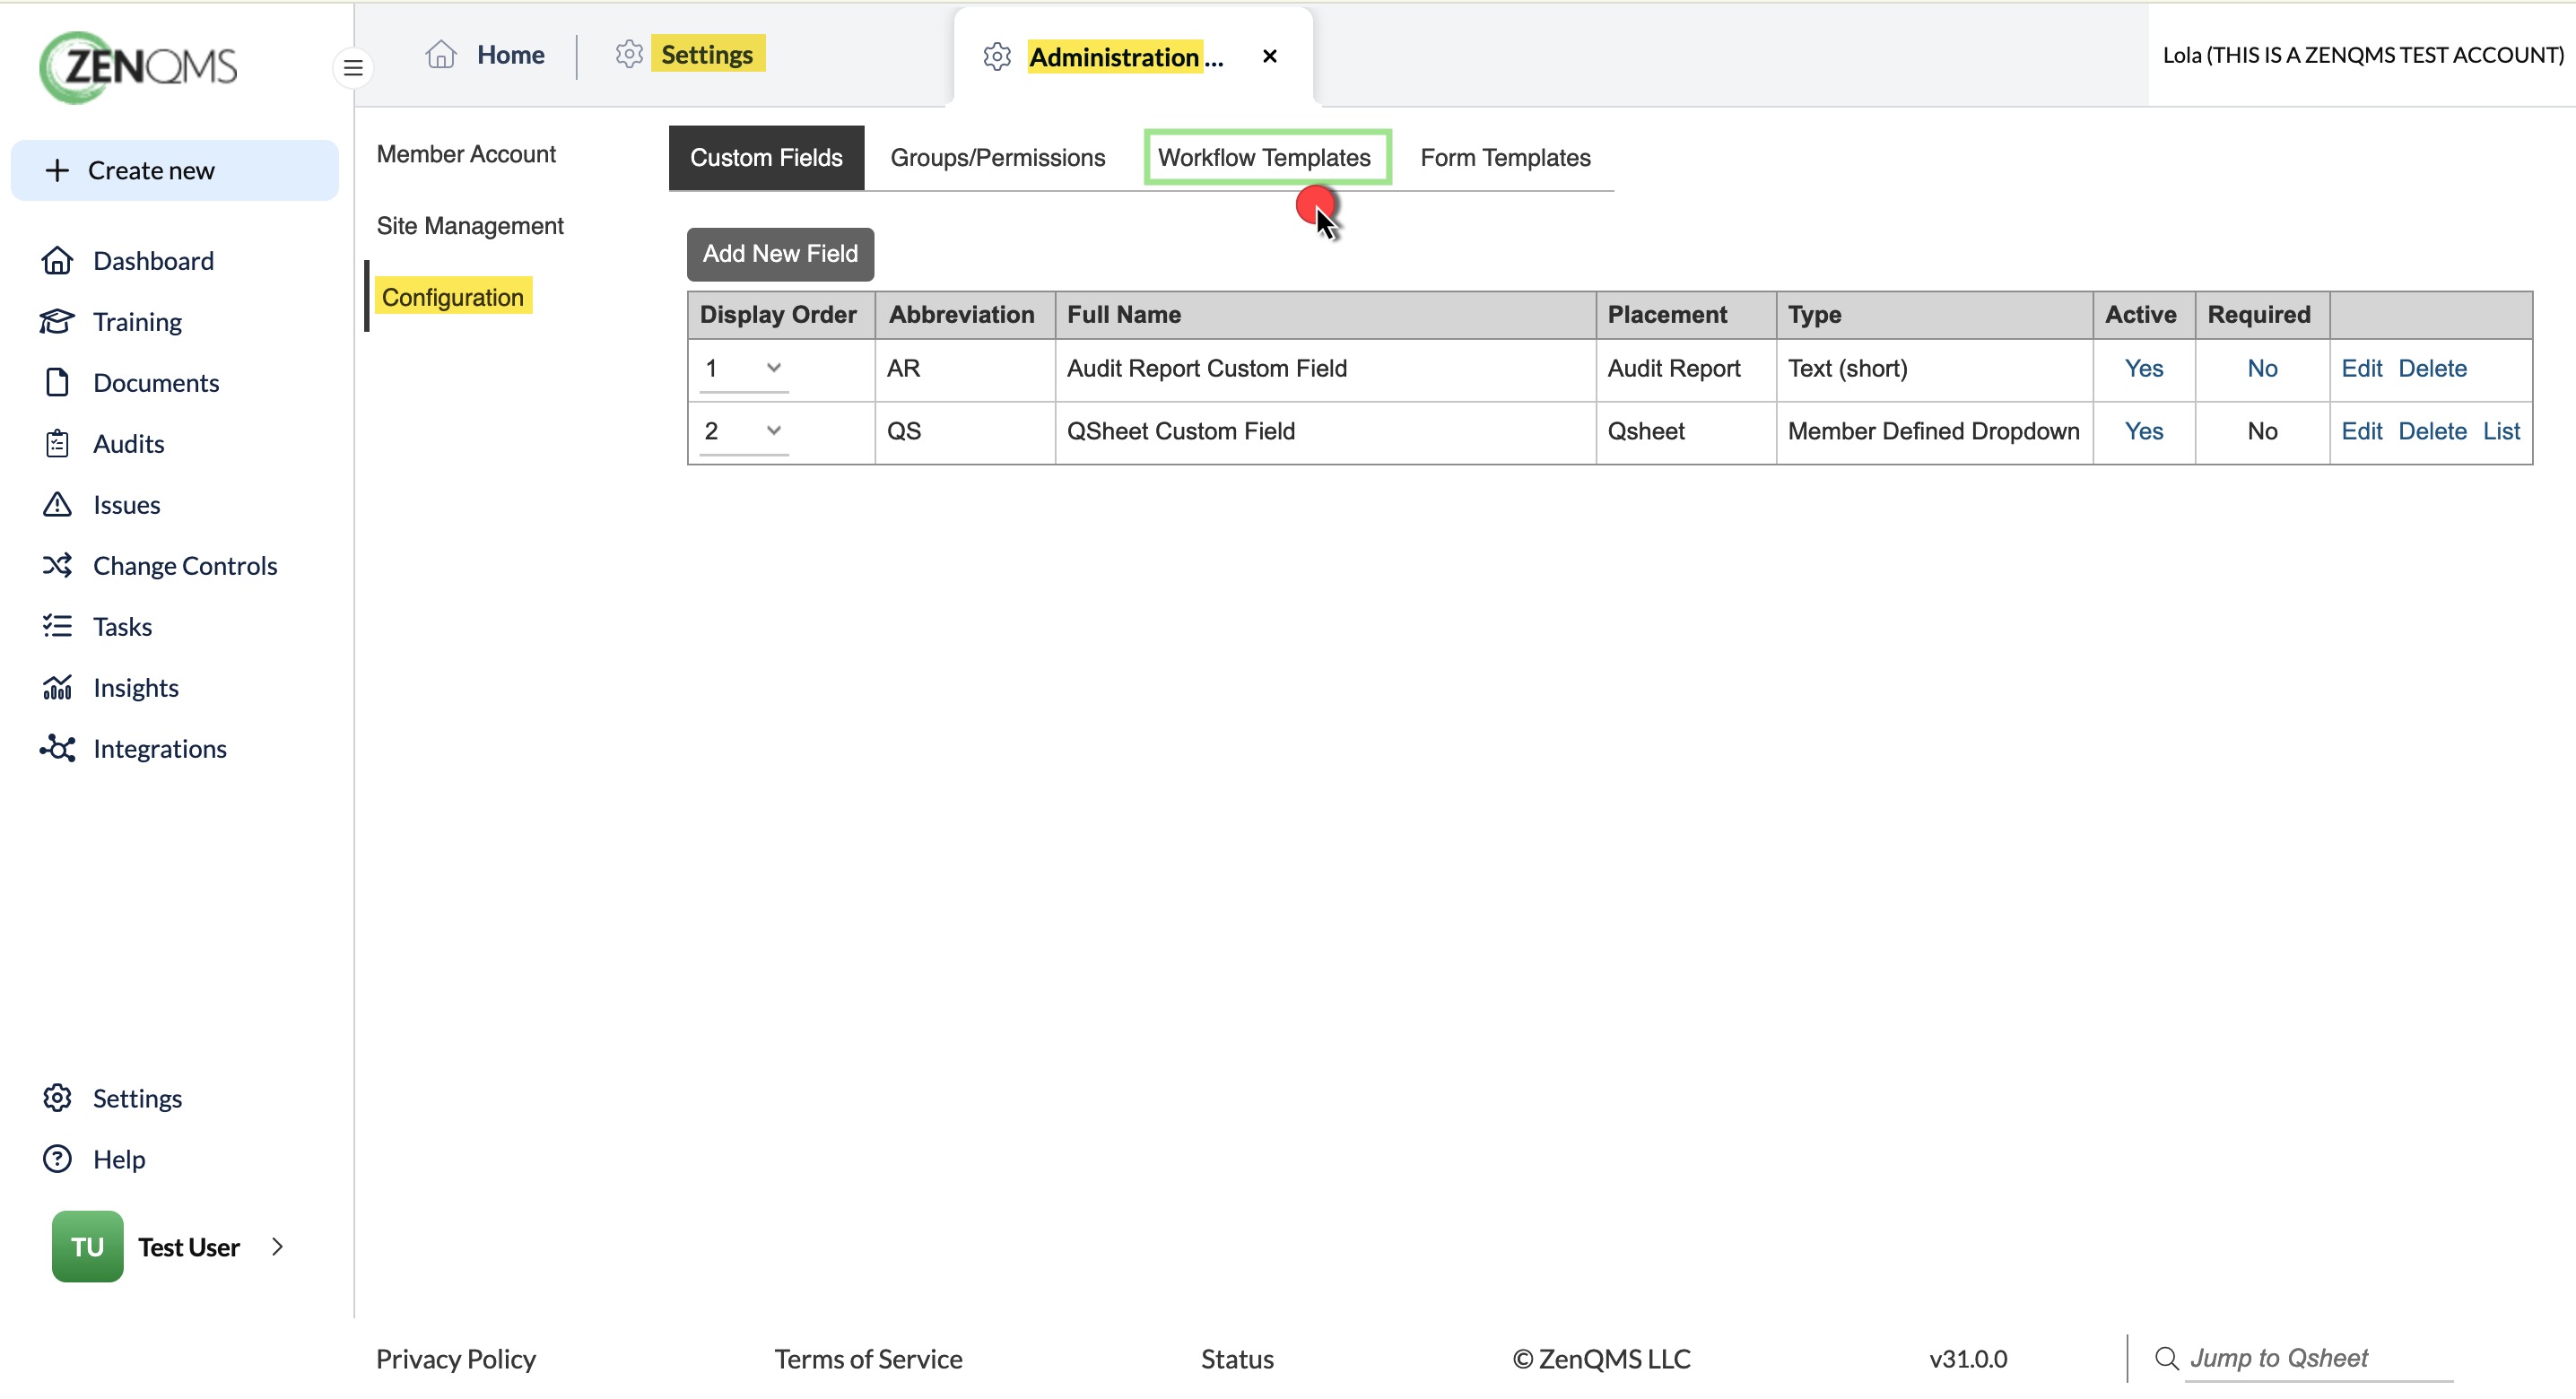
Task: Open Issues from the sidebar
Action: (126, 505)
